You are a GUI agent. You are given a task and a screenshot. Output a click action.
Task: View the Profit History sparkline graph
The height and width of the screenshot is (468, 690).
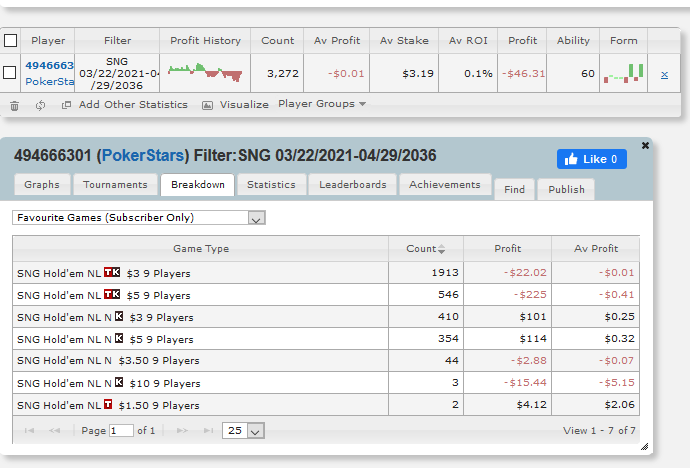point(205,73)
